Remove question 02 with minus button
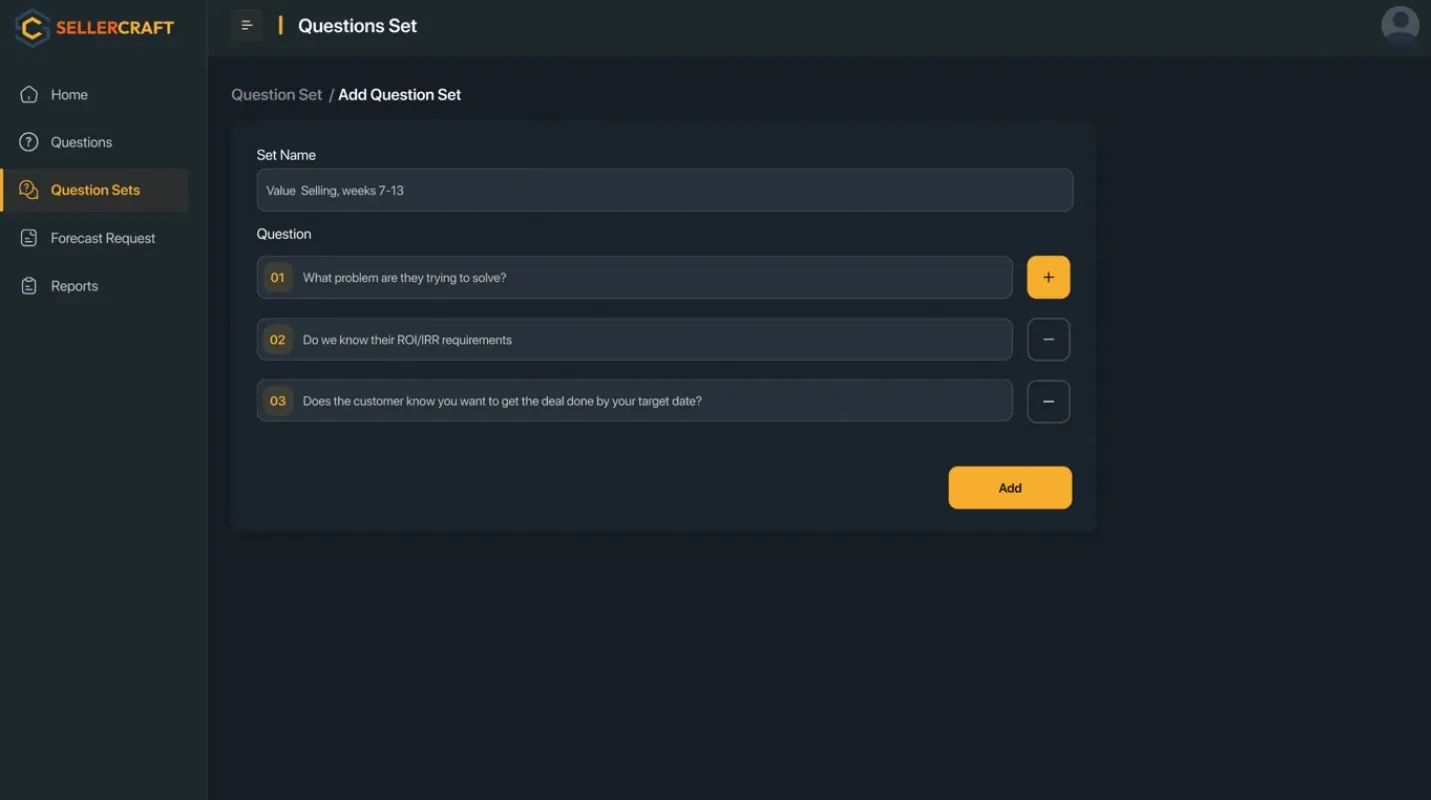 pyautogui.click(x=1048, y=340)
